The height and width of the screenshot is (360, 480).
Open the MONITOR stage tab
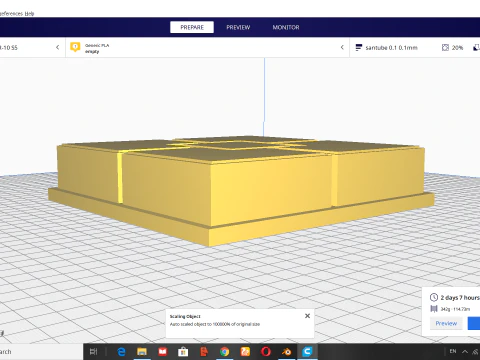coord(286,27)
